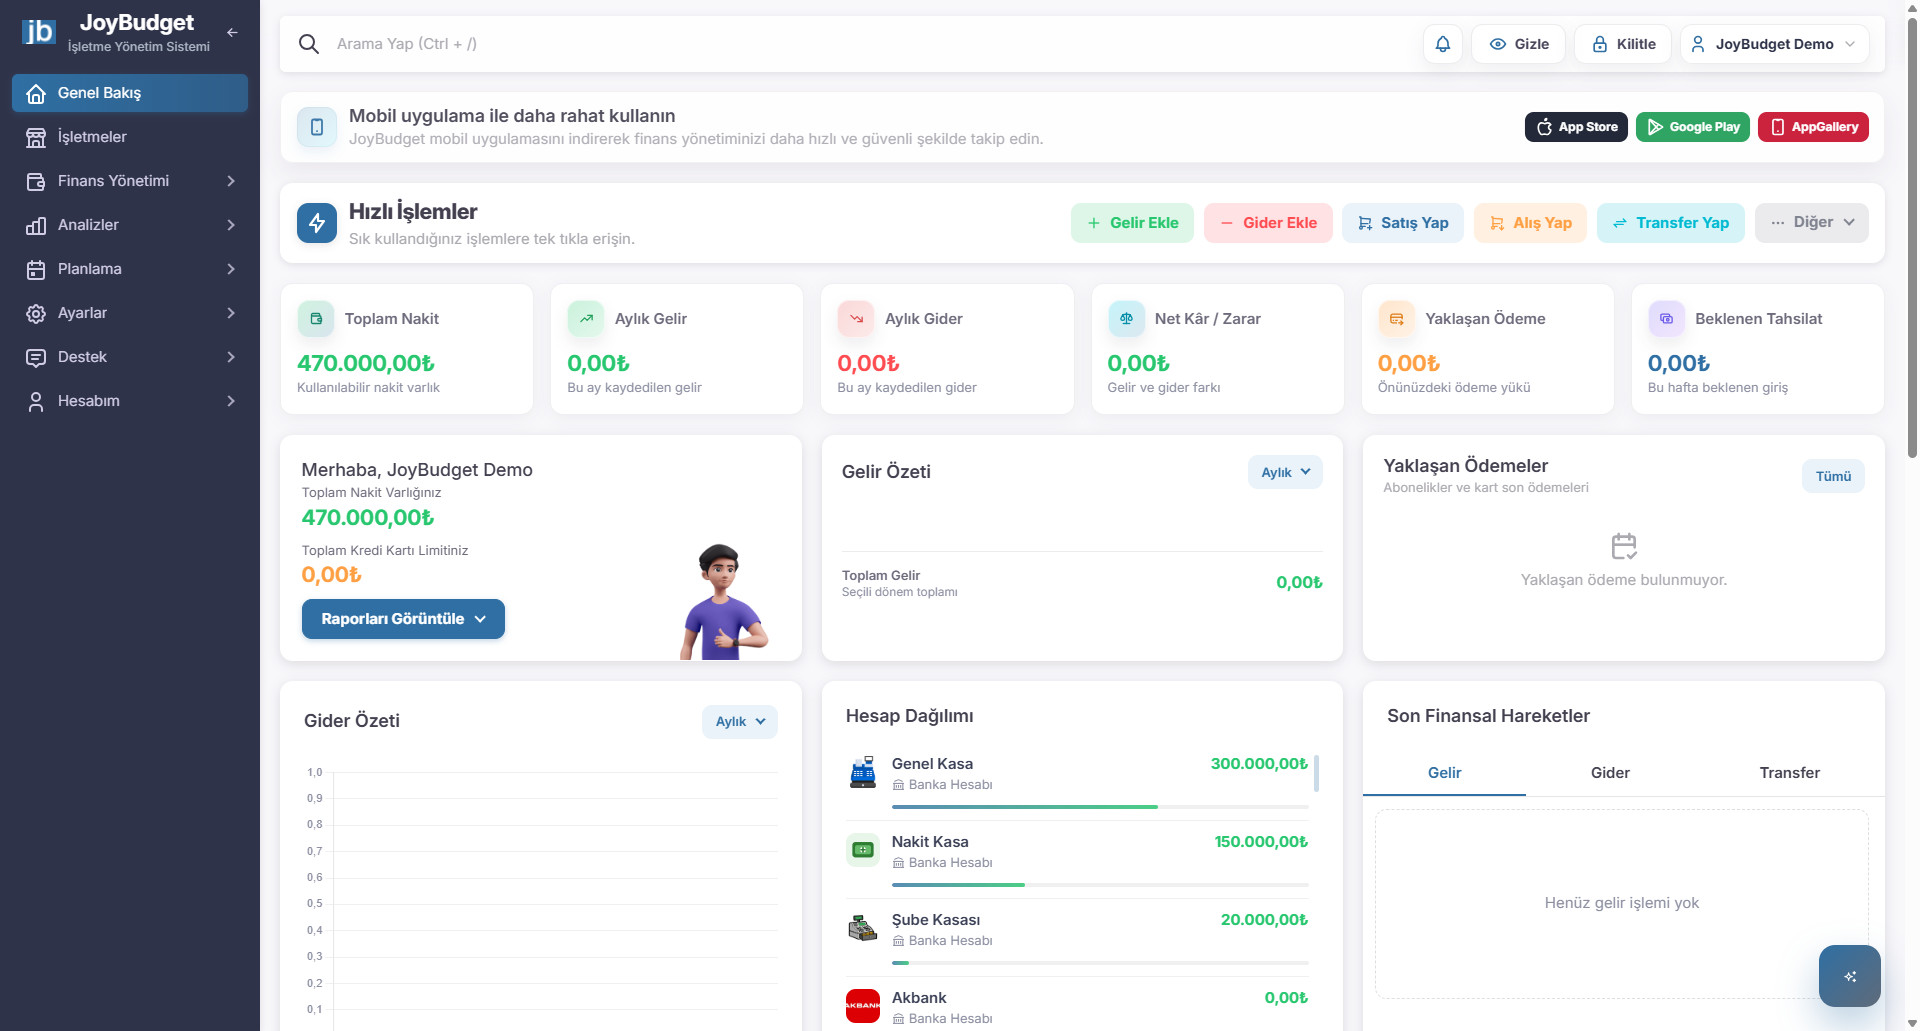This screenshot has height=1031, width=1920.
Task: Click the search magnifier icon
Action: click(x=309, y=44)
